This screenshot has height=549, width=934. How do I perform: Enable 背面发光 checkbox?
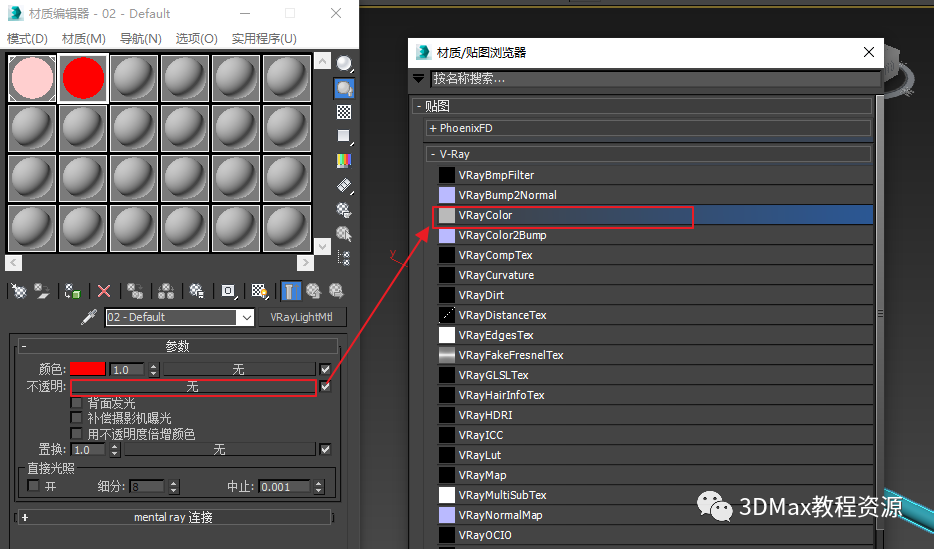76,403
